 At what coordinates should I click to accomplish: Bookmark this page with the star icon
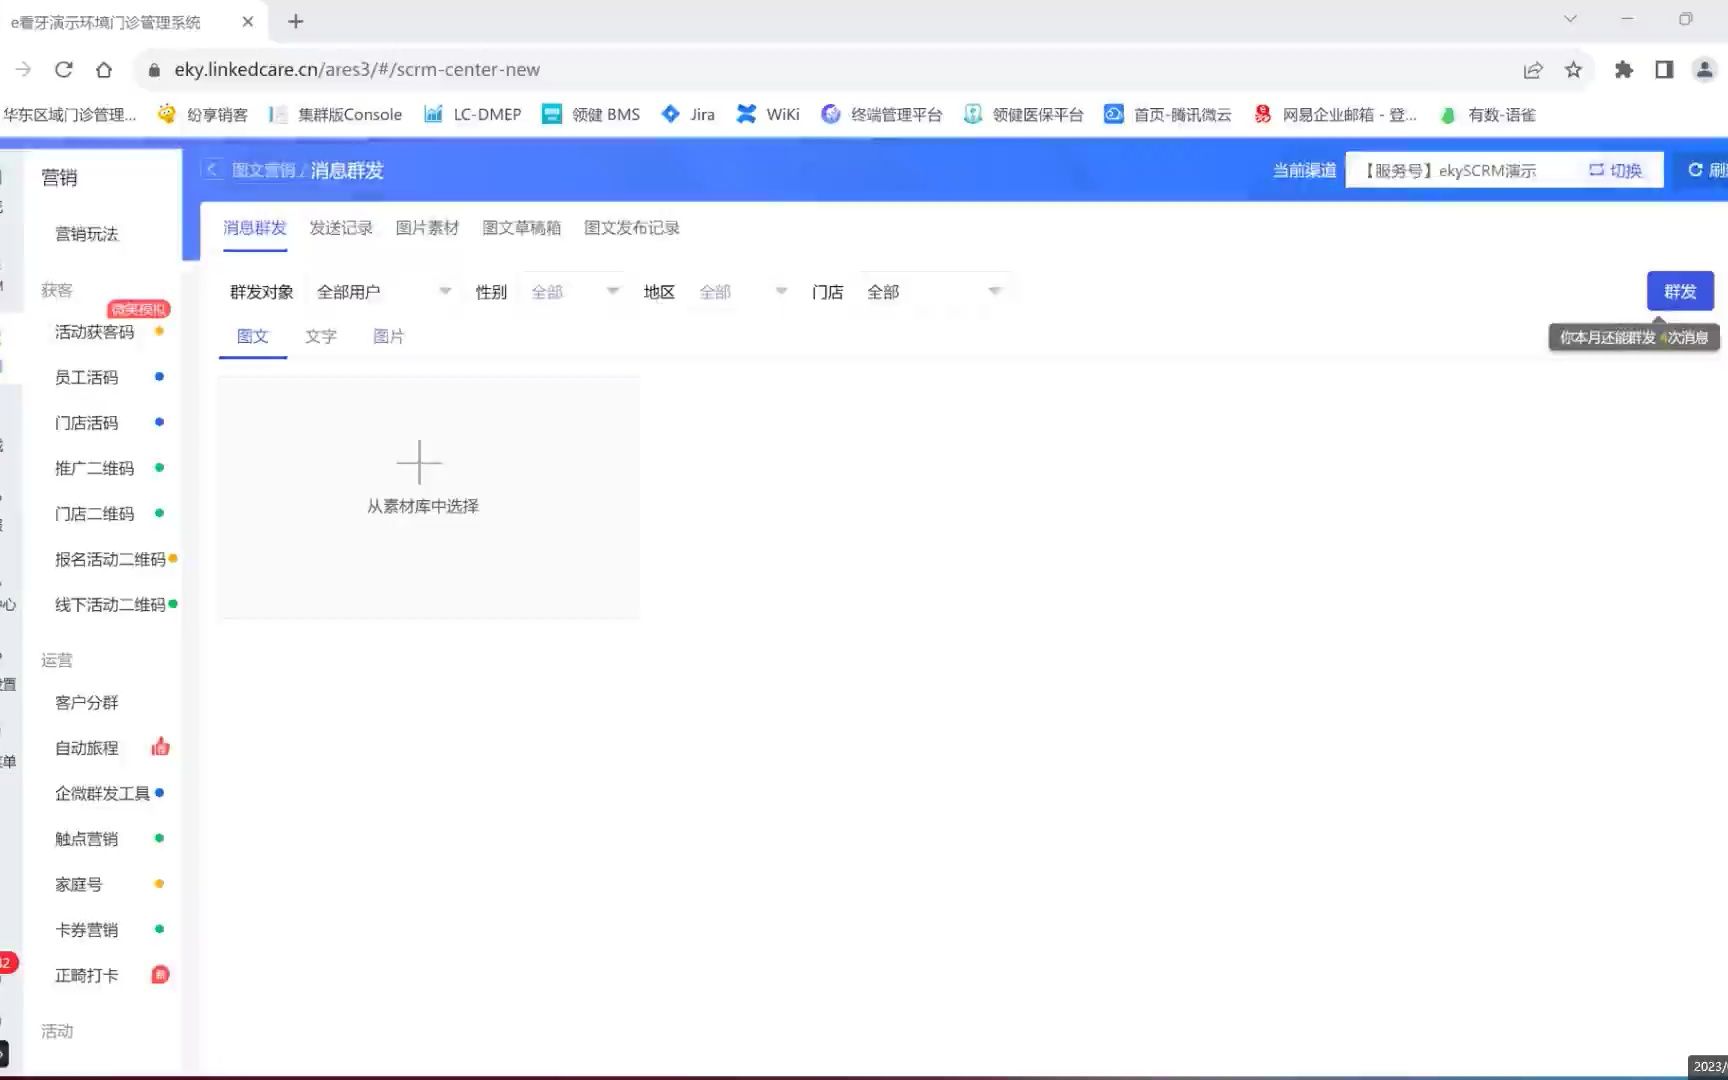pyautogui.click(x=1573, y=69)
